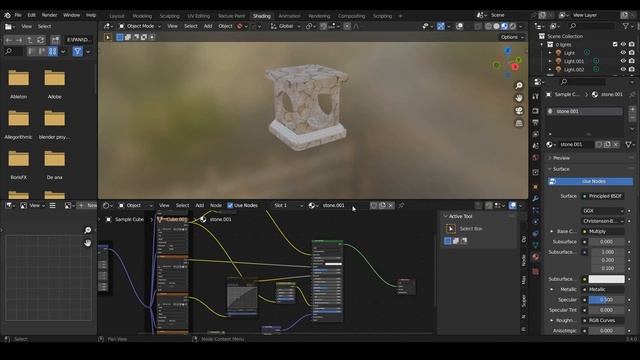Open the Allegorithmic folder
This screenshot has height=360, width=640.
coord(18,118)
